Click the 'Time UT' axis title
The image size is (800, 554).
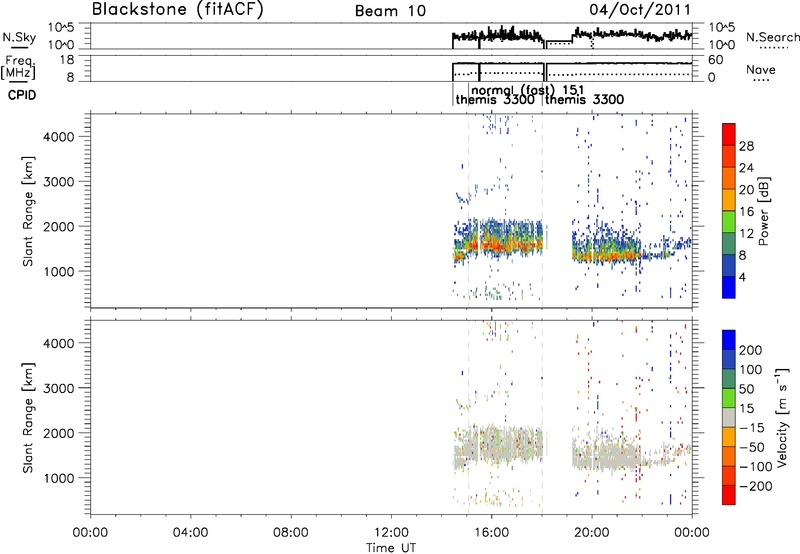click(x=391, y=548)
